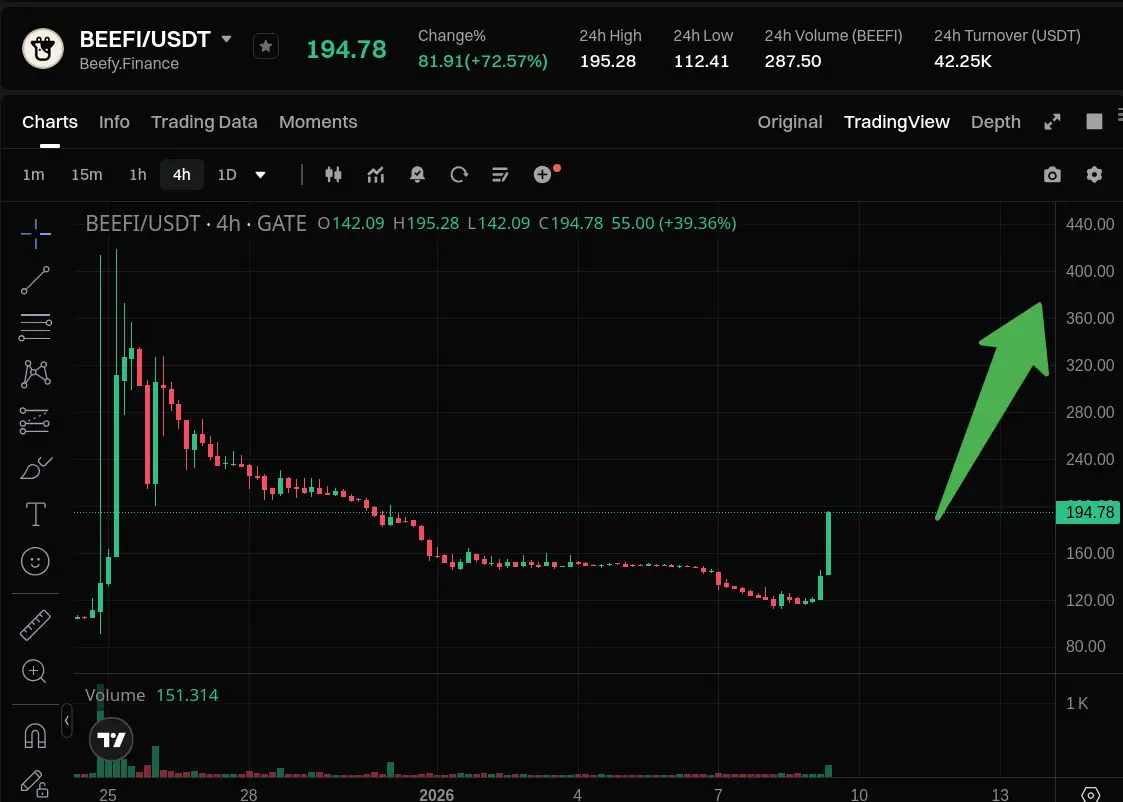Click the 24h Volume value 287.50
1123x802 pixels.
click(793, 61)
